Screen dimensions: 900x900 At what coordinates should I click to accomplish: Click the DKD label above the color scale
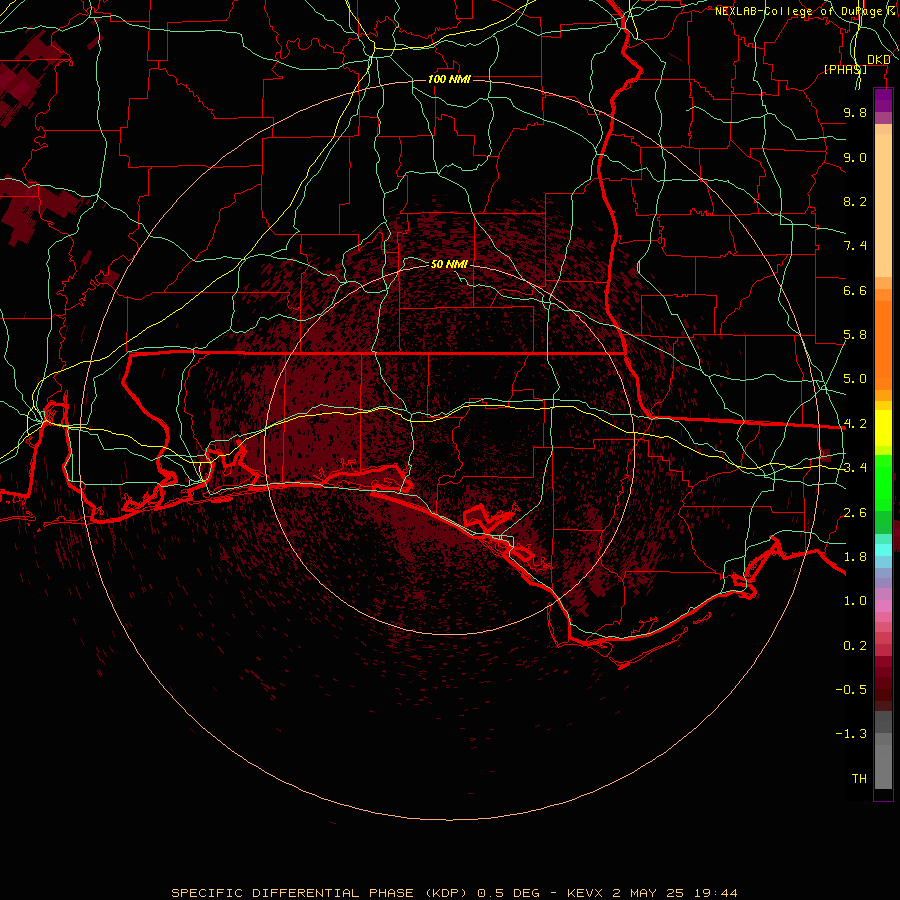click(879, 60)
